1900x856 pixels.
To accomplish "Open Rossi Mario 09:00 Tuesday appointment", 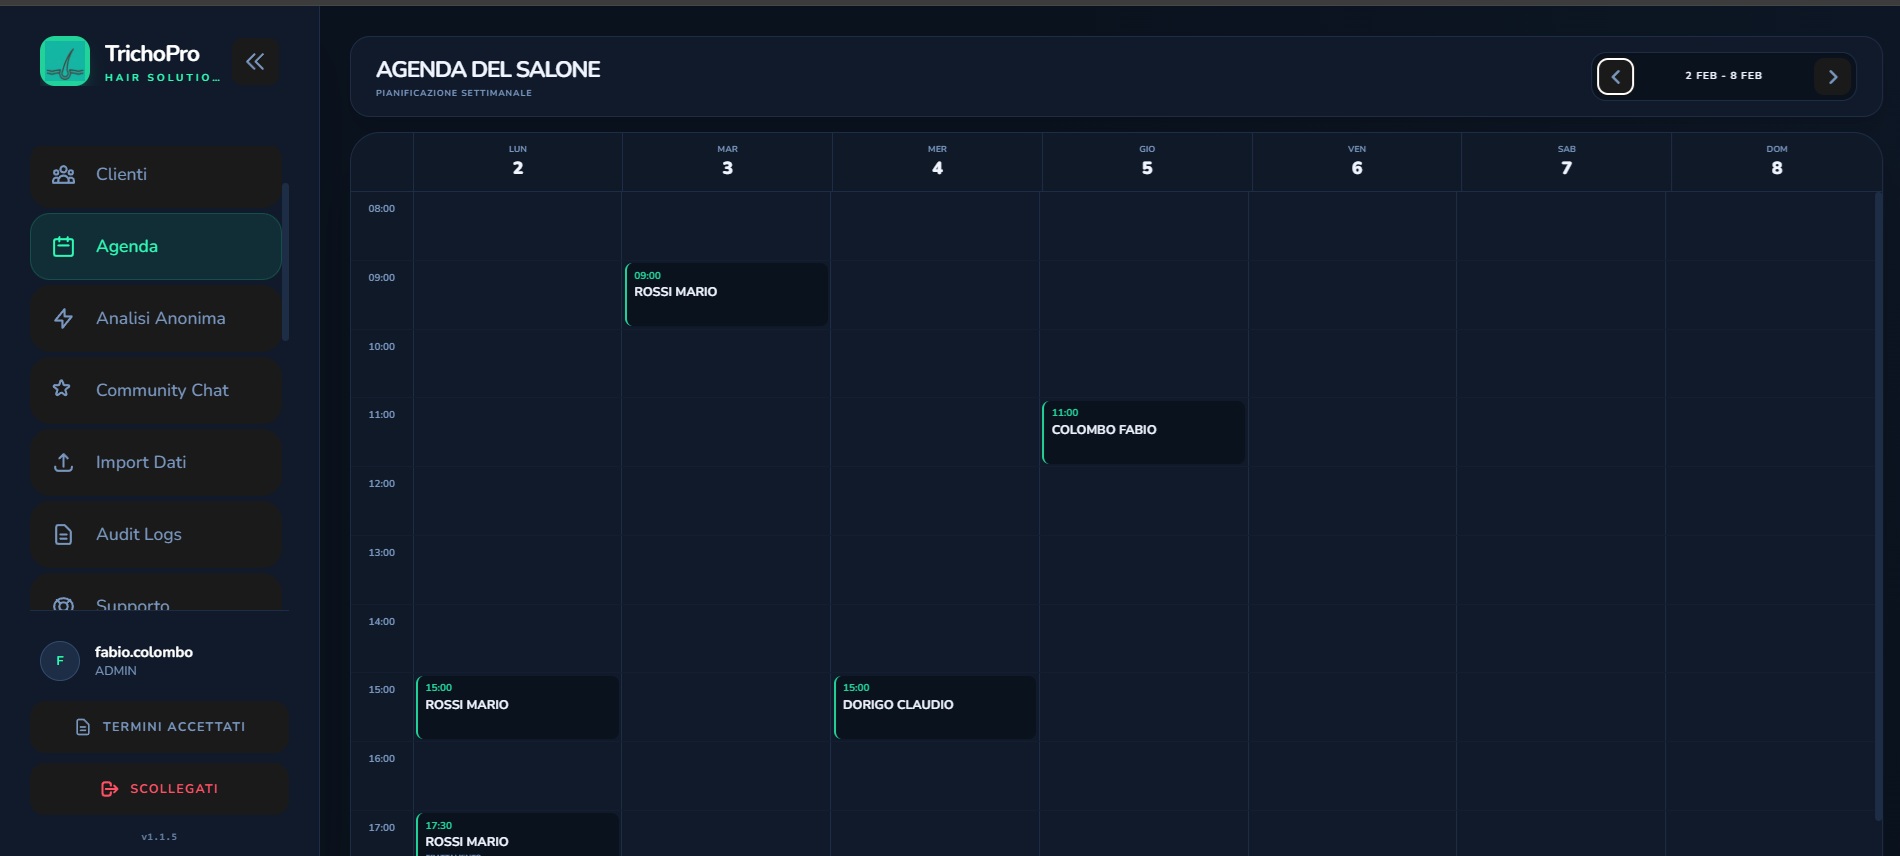I will pyautogui.click(x=726, y=294).
